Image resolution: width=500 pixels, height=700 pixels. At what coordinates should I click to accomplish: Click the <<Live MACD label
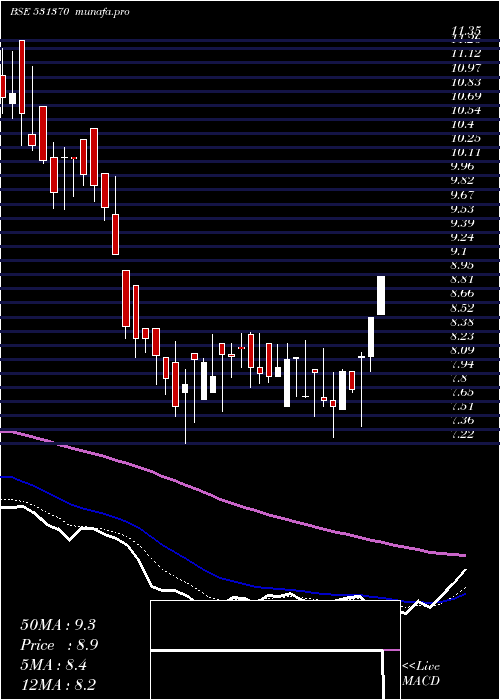[x=421, y=674]
